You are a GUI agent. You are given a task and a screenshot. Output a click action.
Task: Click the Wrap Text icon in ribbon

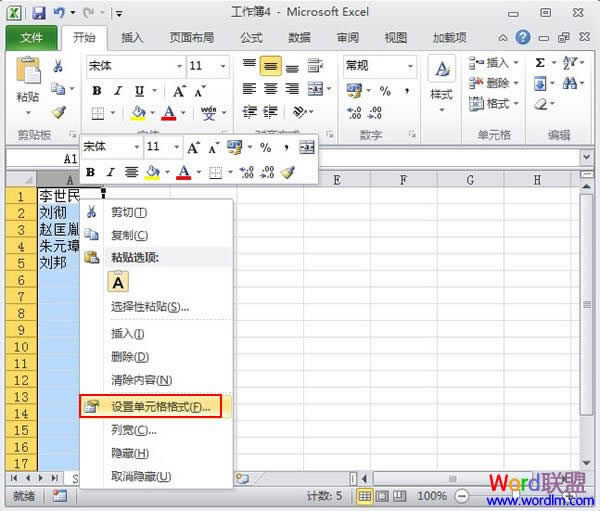(315, 65)
